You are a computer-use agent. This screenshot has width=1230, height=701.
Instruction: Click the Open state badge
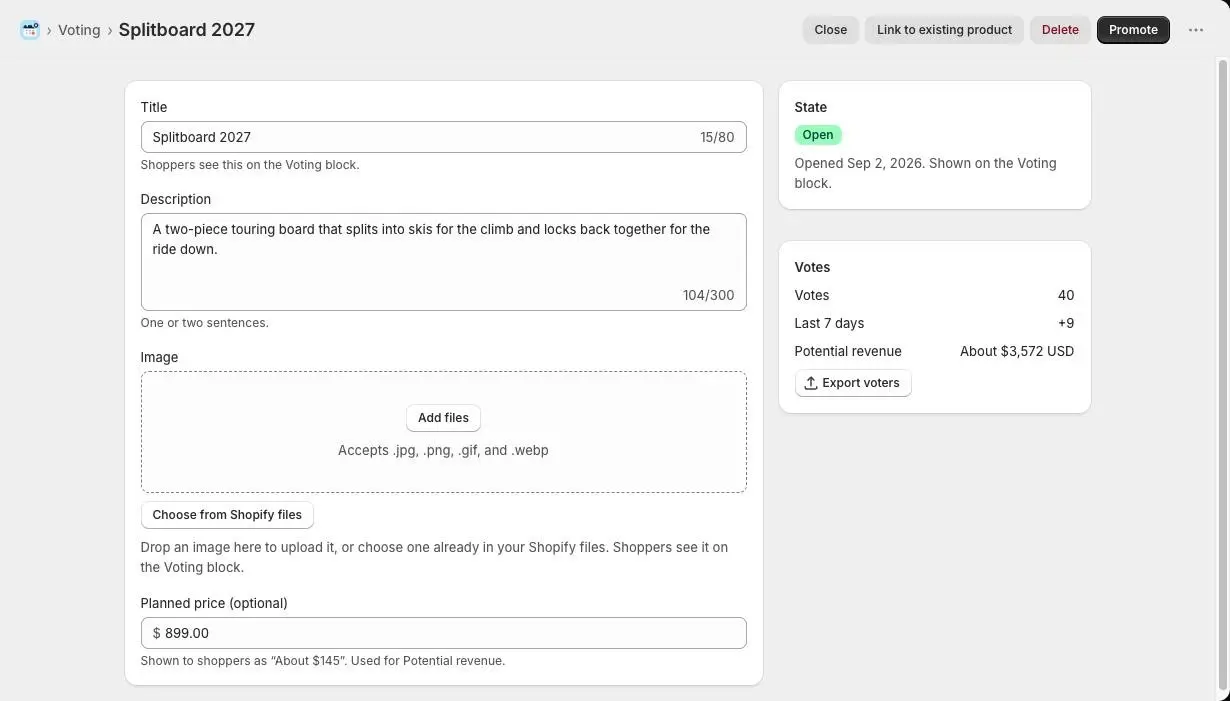pyautogui.click(x=818, y=135)
